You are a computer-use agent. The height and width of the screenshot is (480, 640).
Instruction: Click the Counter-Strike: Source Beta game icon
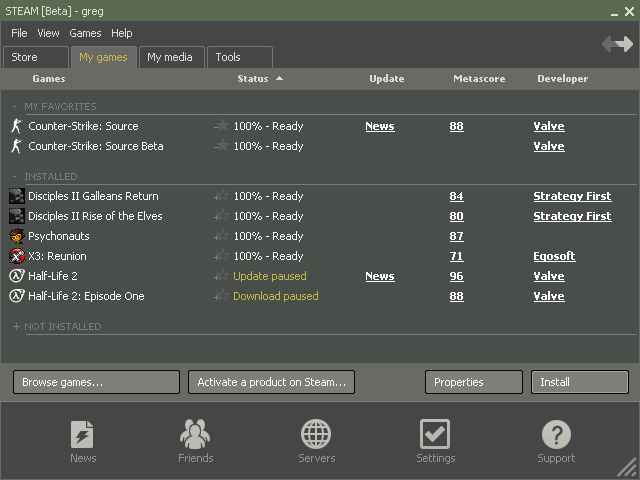pyautogui.click(x=16, y=146)
